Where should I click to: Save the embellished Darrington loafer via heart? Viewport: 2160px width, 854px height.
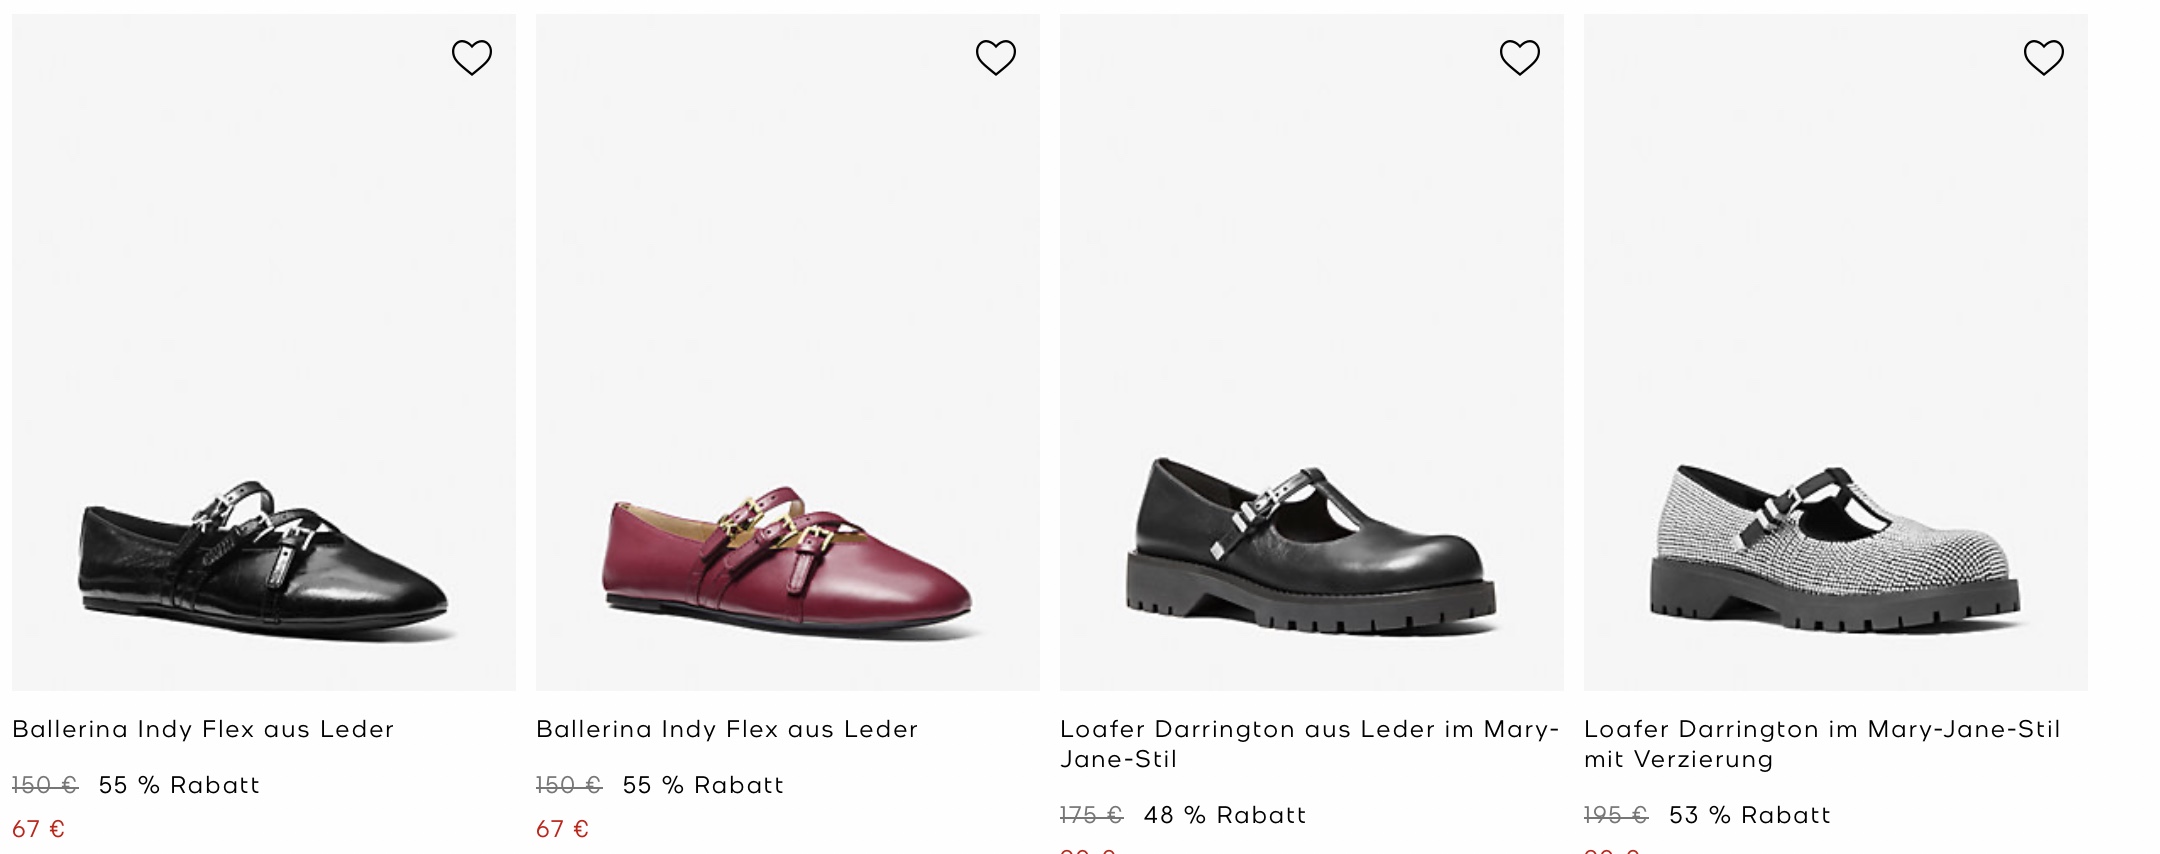pos(2044,57)
